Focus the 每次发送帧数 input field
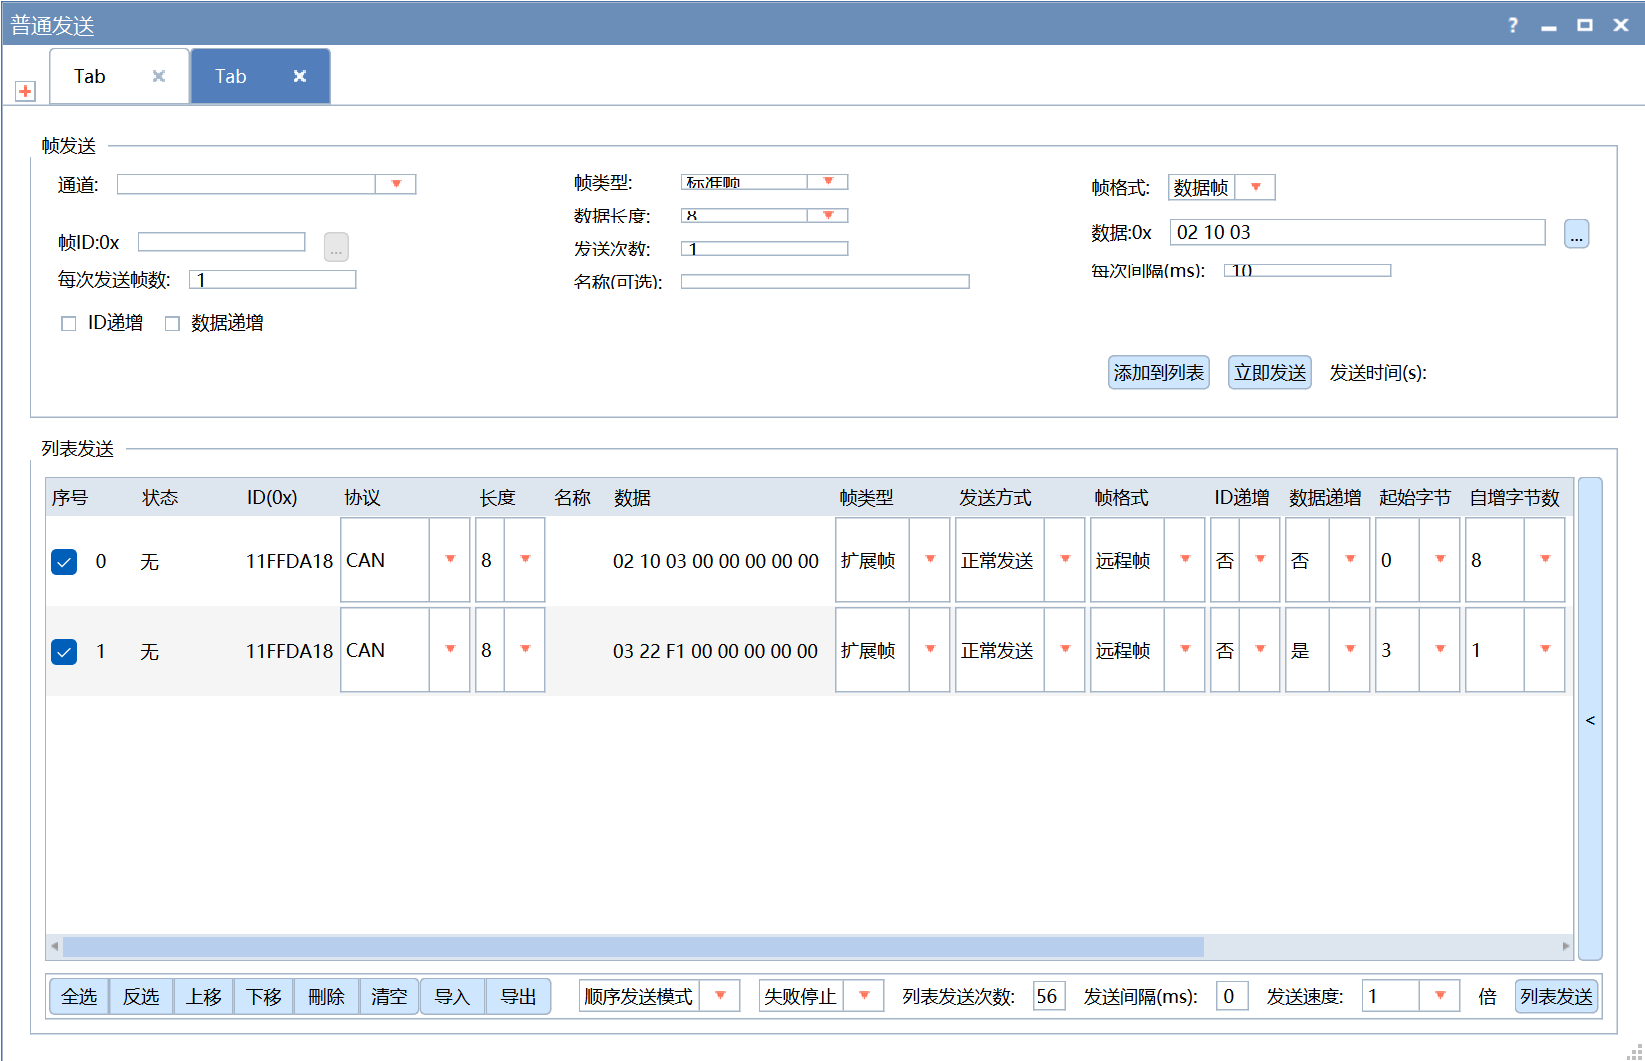1645x1061 pixels. [x=273, y=279]
